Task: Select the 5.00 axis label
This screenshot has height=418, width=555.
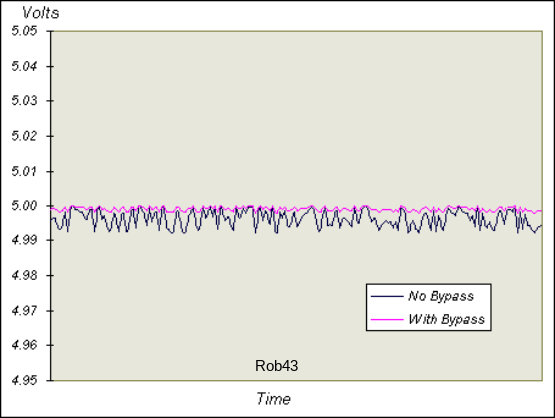Action: coord(24,206)
